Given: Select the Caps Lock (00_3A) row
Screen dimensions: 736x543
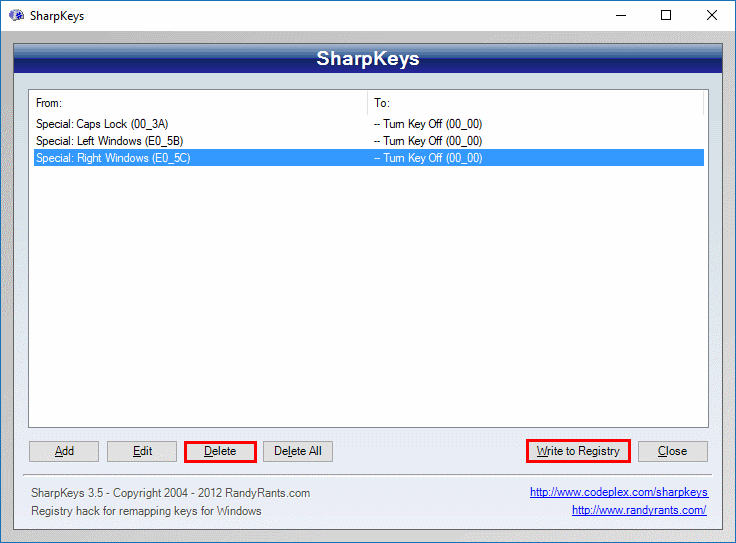Looking at the screenshot, I should (369, 124).
